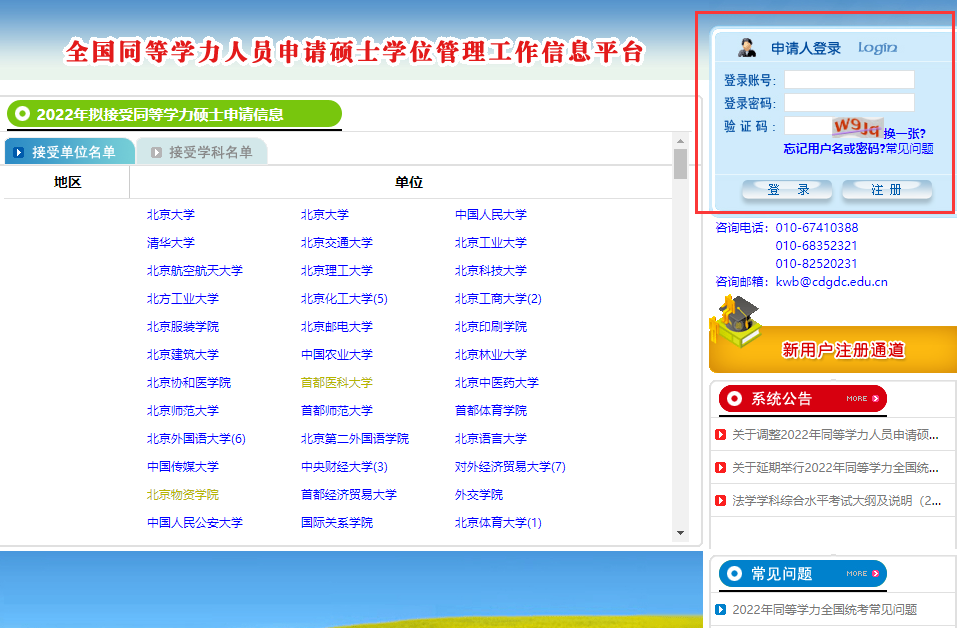The width and height of the screenshot is (957, 628).
Task: Open 忘记用户名或密码? link
Action: point(834,148)
